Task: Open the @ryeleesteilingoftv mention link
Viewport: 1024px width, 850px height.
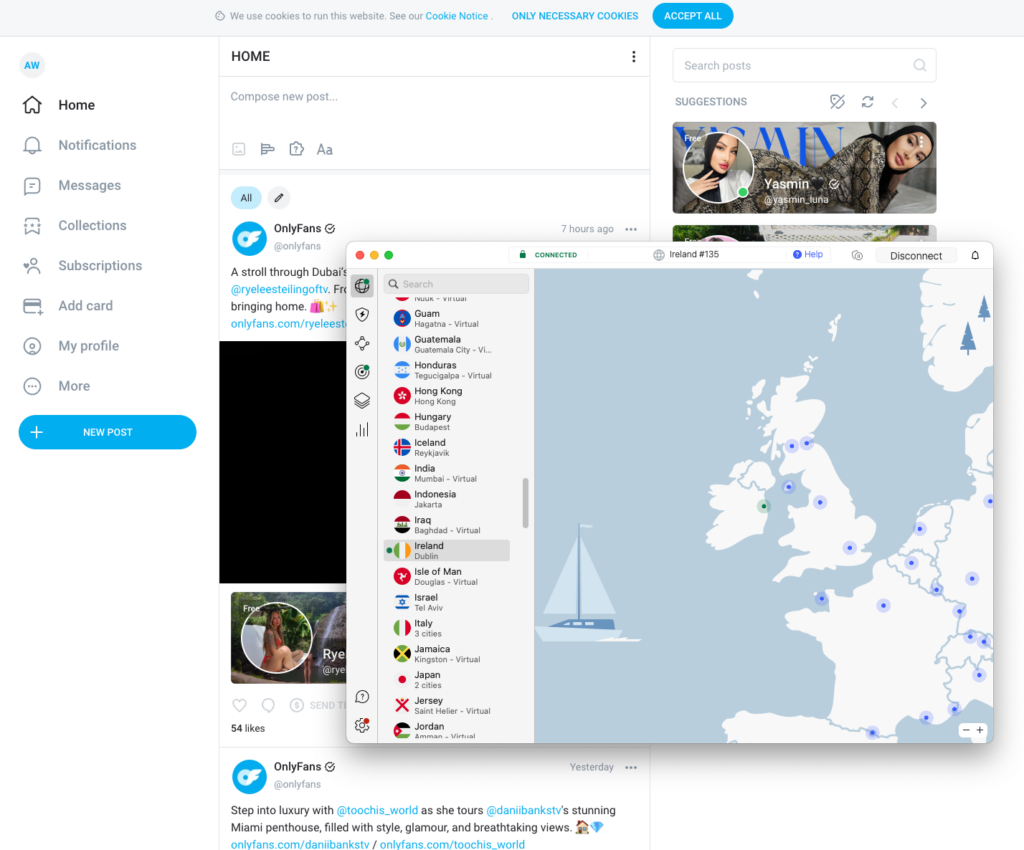Action: [x=280, y=289]
